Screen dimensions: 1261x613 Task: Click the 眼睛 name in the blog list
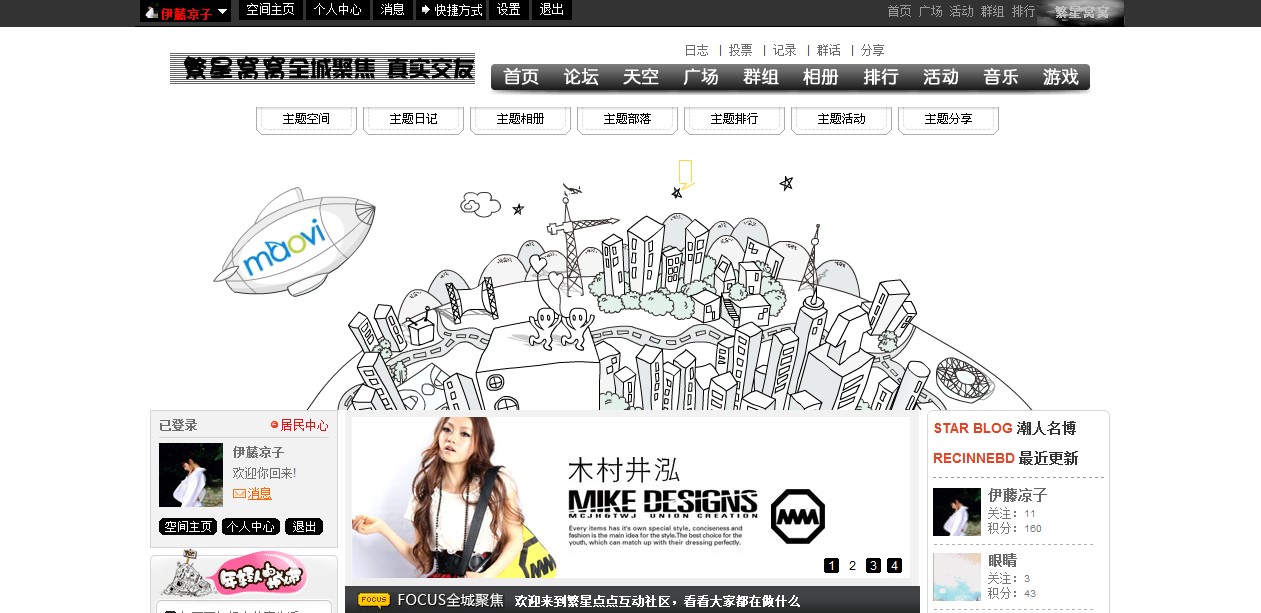pyautogui.click(x=1003, y=560)
